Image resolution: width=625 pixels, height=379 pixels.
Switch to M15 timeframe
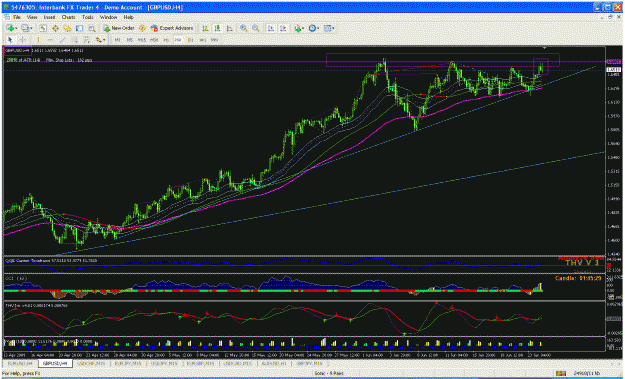click(x=142, y=40)
